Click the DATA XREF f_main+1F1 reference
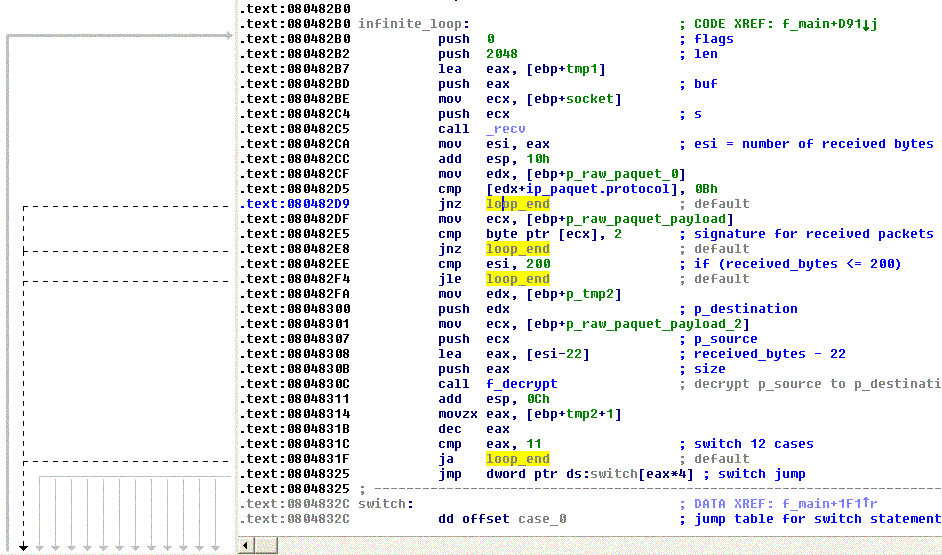 pos(786,504)
